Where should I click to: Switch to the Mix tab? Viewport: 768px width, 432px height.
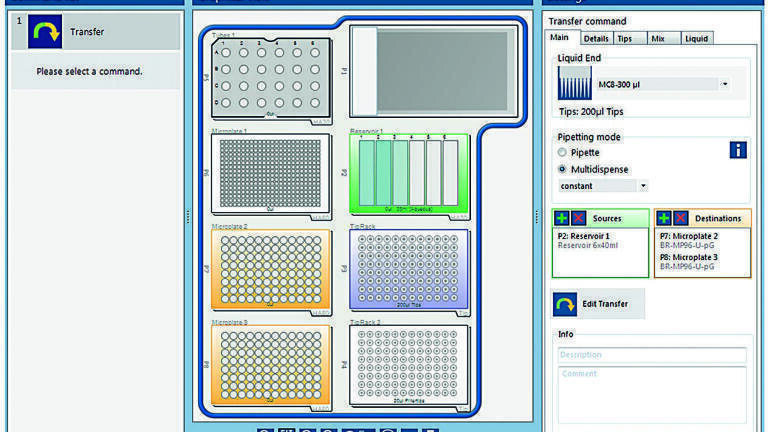(664, 38)
